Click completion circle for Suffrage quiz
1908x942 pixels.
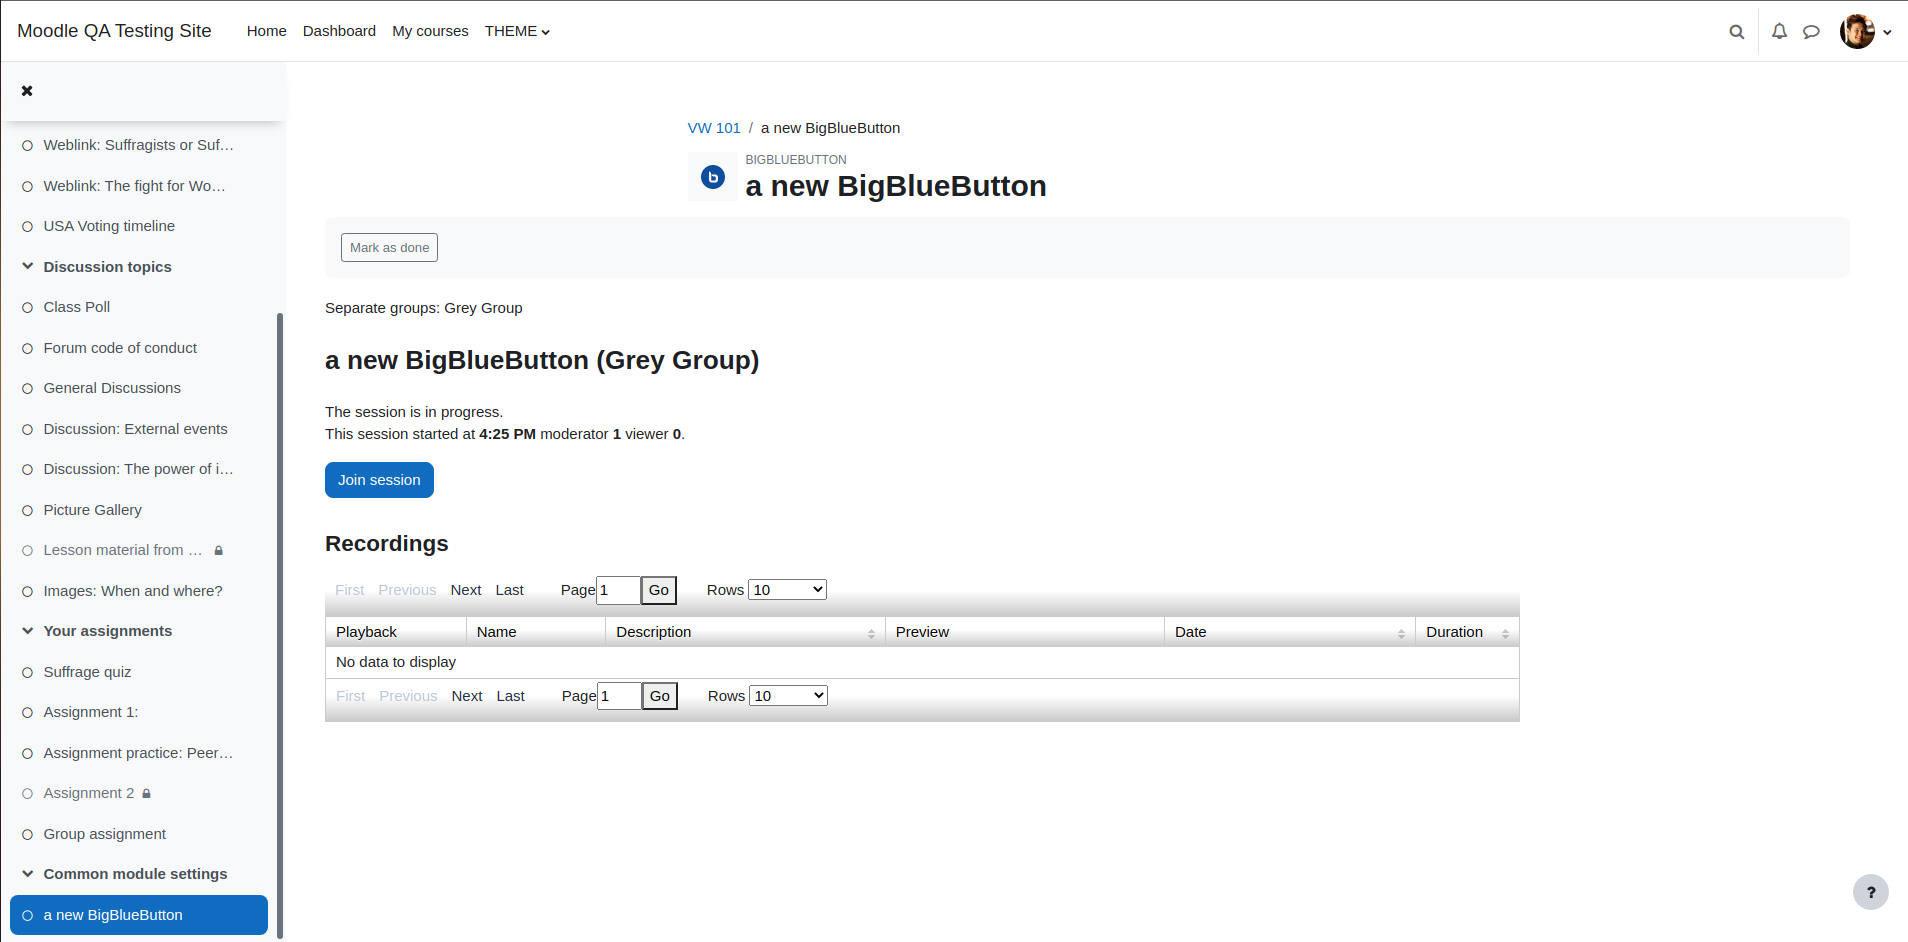(x=27, y=673)
